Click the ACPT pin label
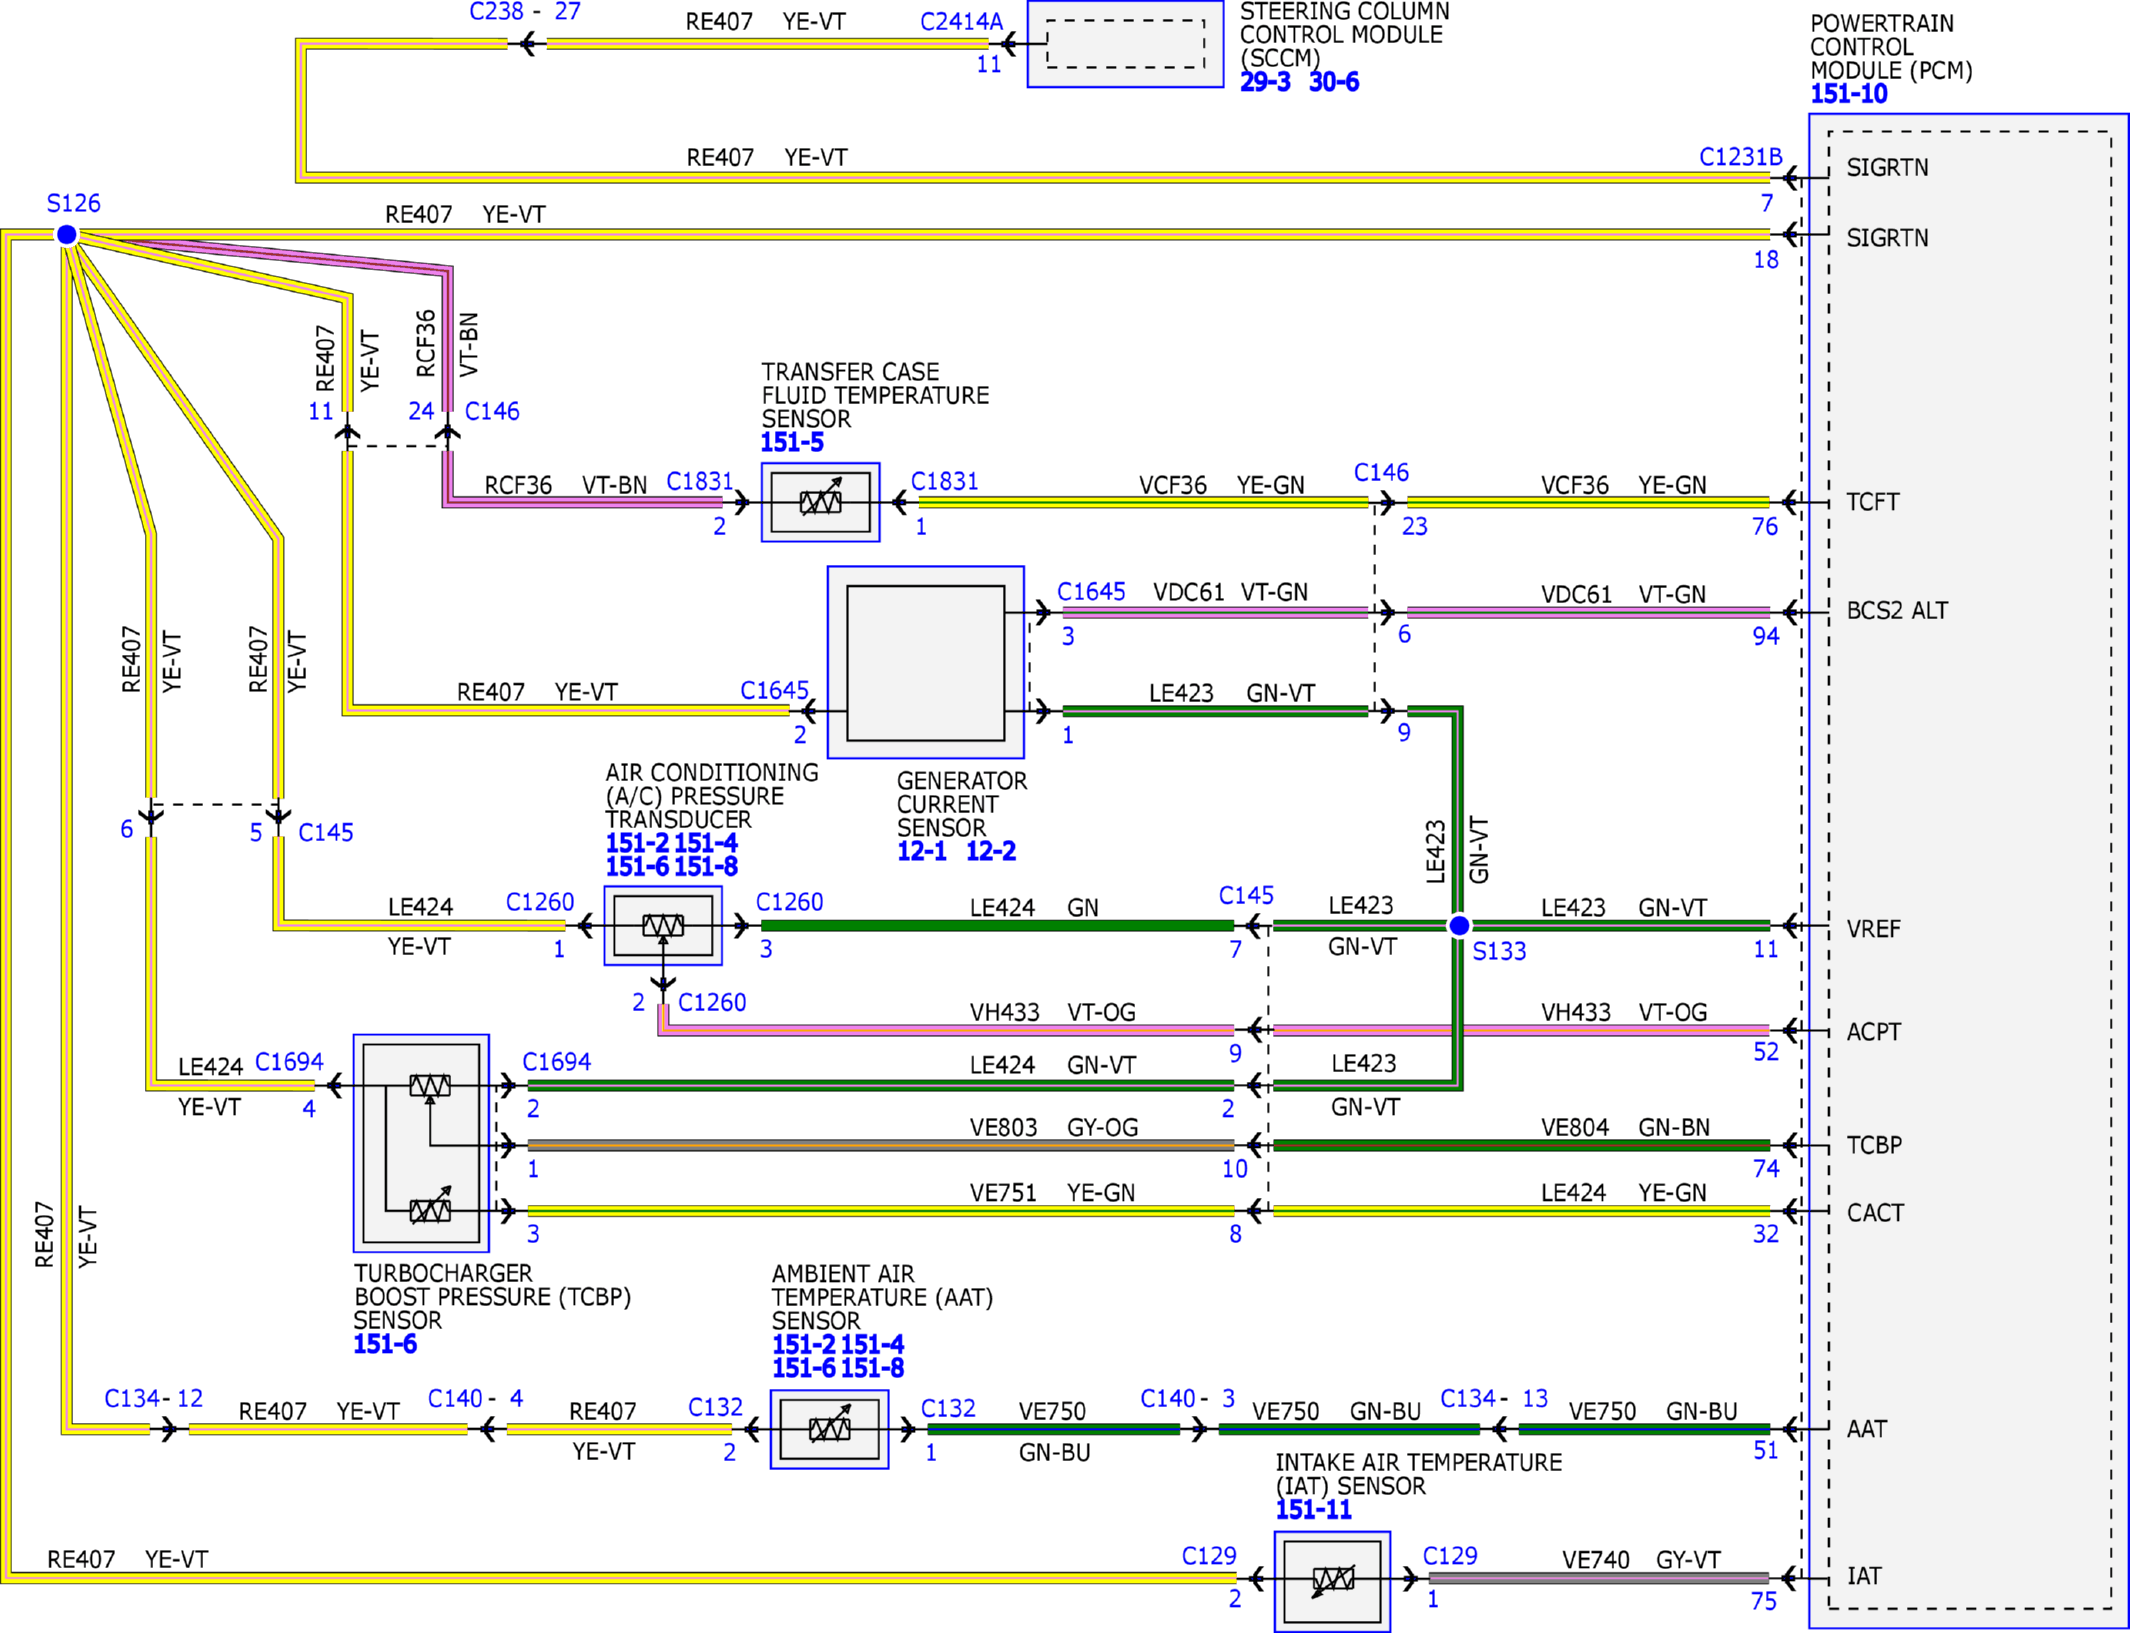 tap(1873, 1032)
